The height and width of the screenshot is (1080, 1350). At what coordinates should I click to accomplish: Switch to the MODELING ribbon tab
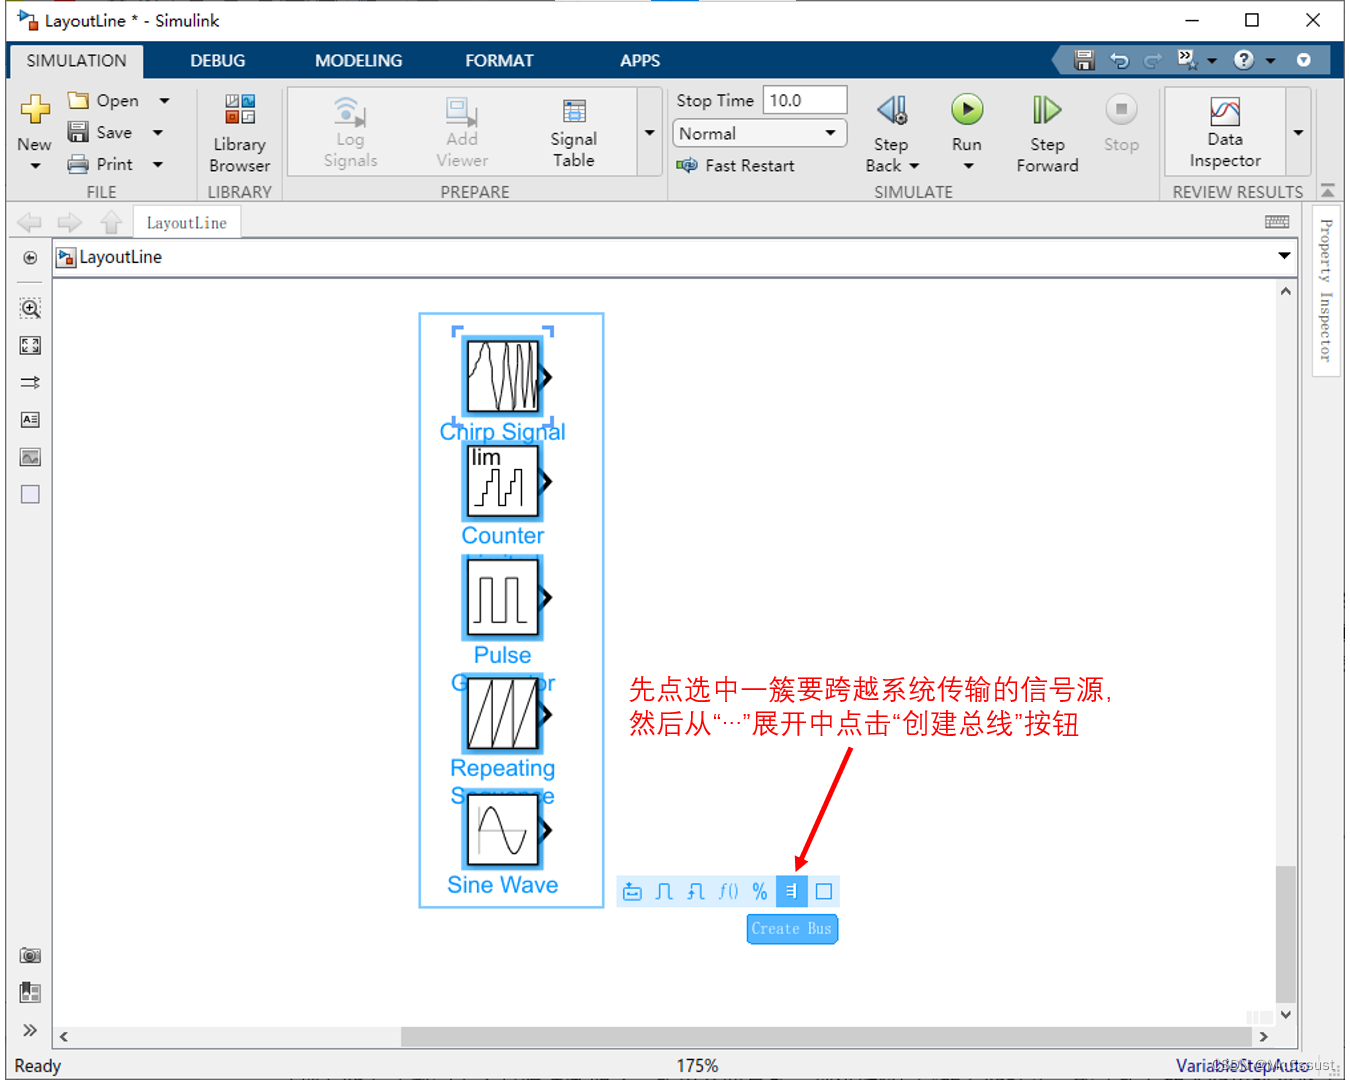[x=358, y=60]
